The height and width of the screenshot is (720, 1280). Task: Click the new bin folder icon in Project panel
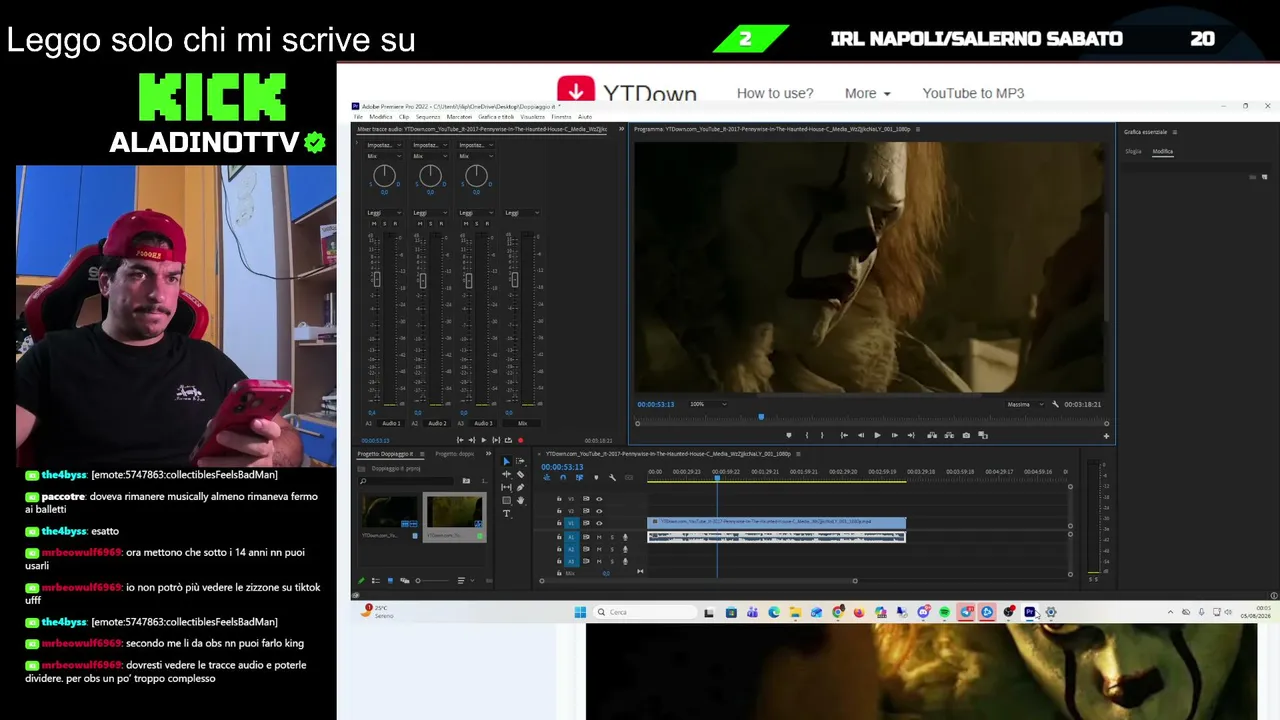(466, 481)
